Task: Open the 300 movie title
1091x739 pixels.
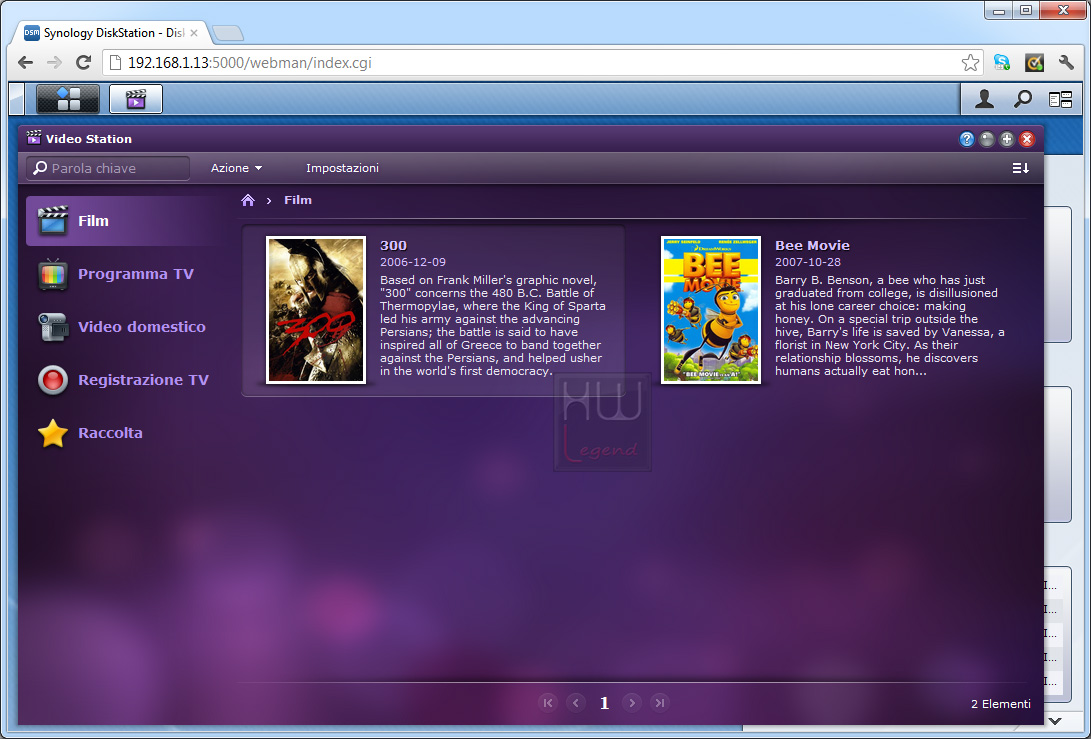Action: coord(393,245)
